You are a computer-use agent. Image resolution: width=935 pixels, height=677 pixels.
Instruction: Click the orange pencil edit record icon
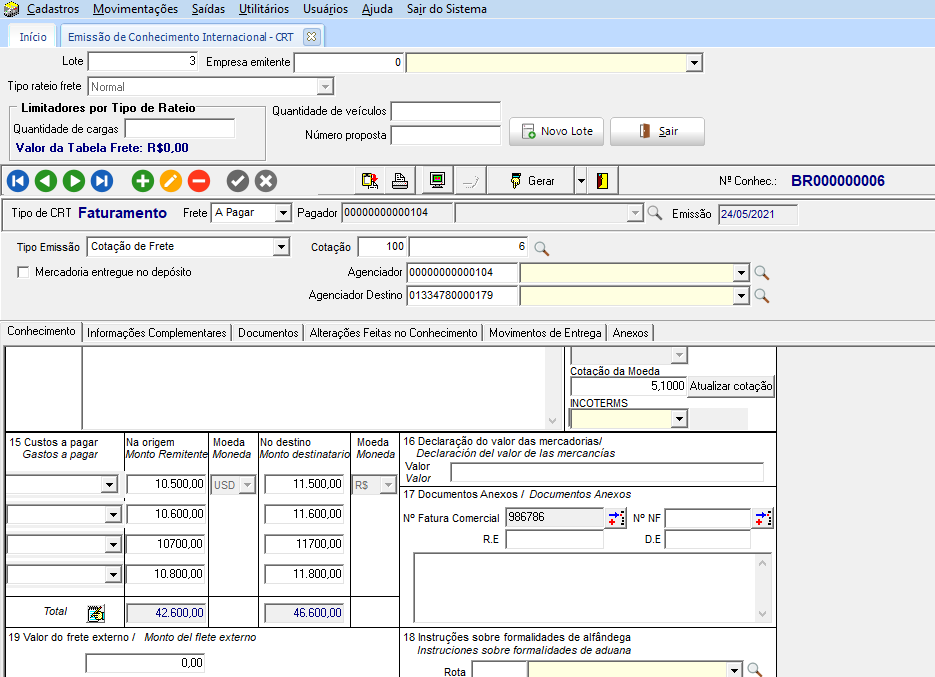point(171,181)
